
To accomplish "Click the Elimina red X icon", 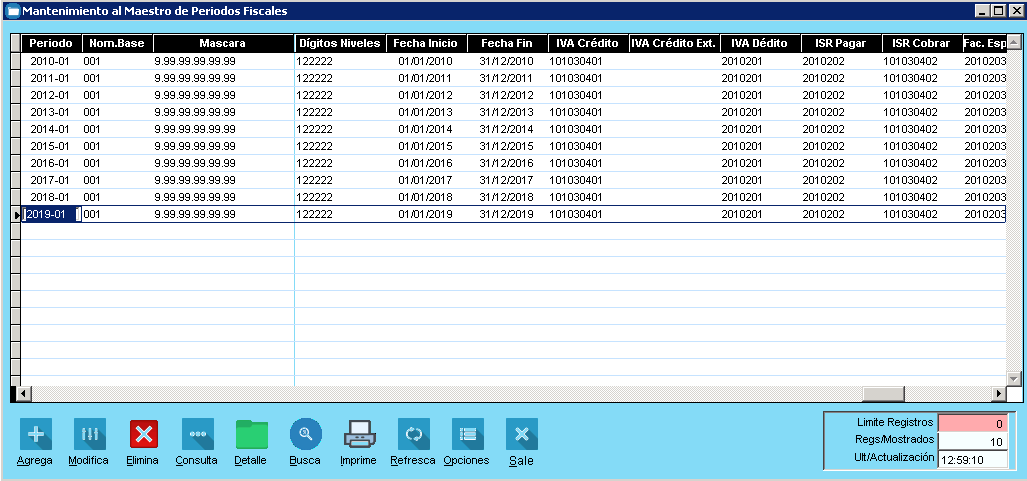I will (x=143, y=434).
